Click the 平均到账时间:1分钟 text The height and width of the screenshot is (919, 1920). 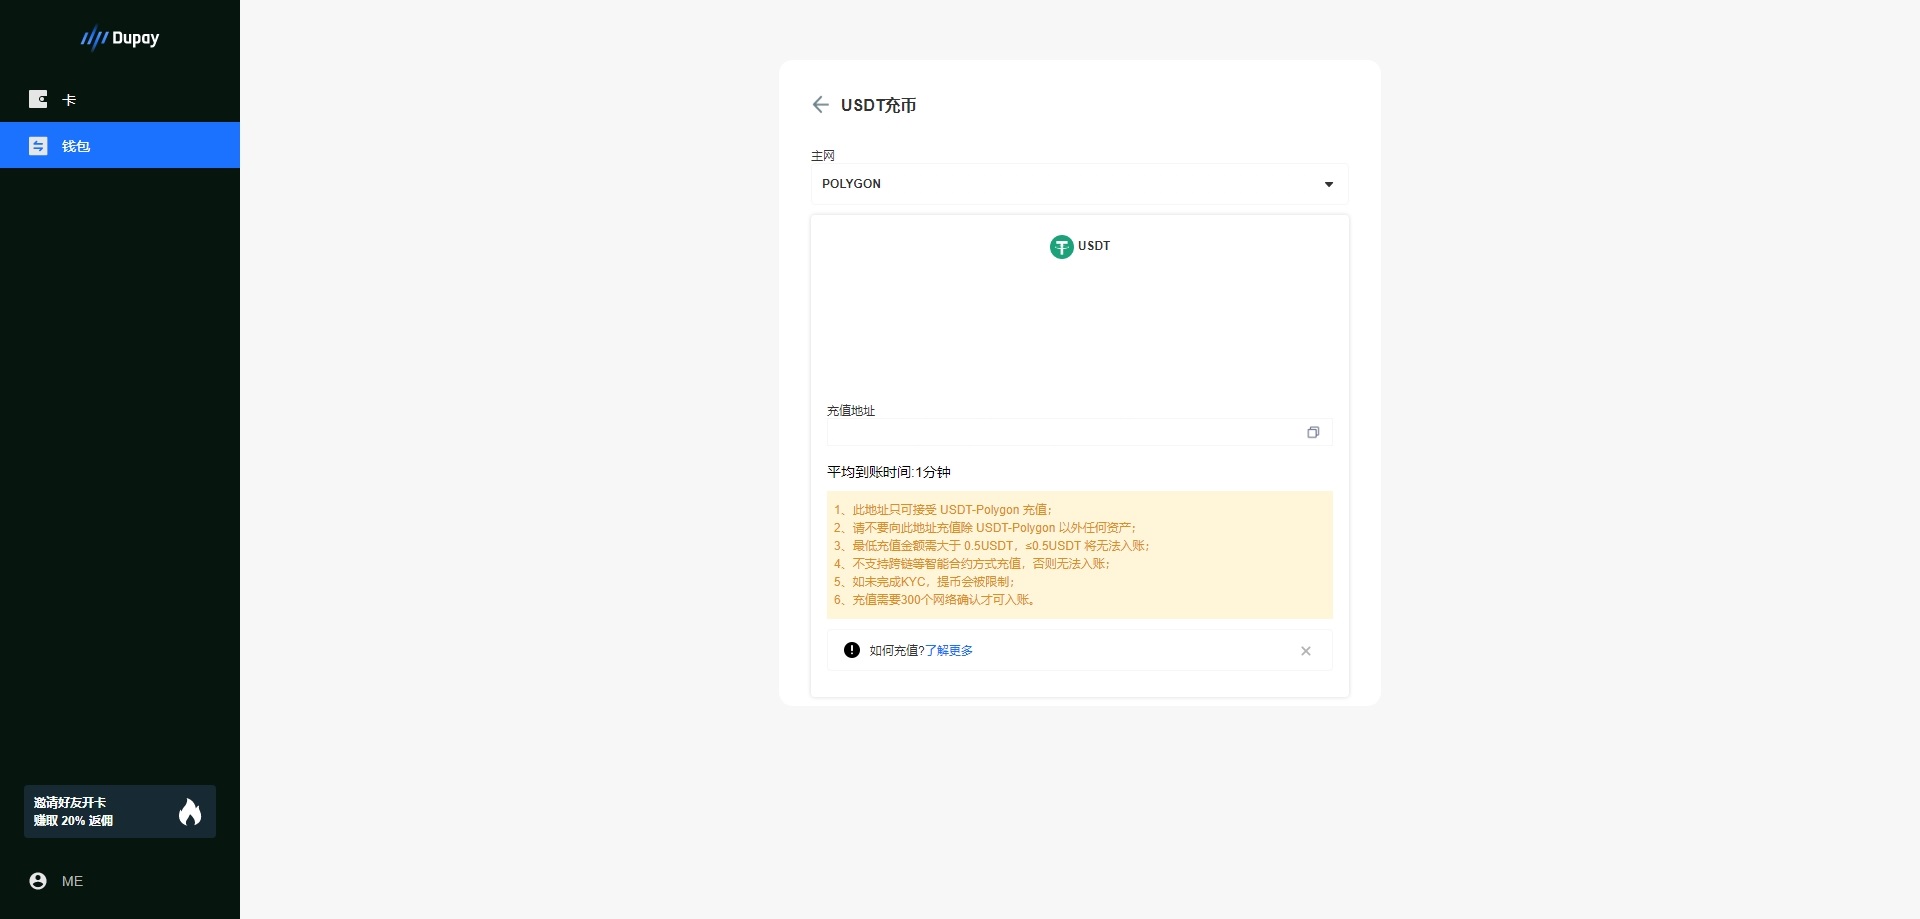[889, 472]
